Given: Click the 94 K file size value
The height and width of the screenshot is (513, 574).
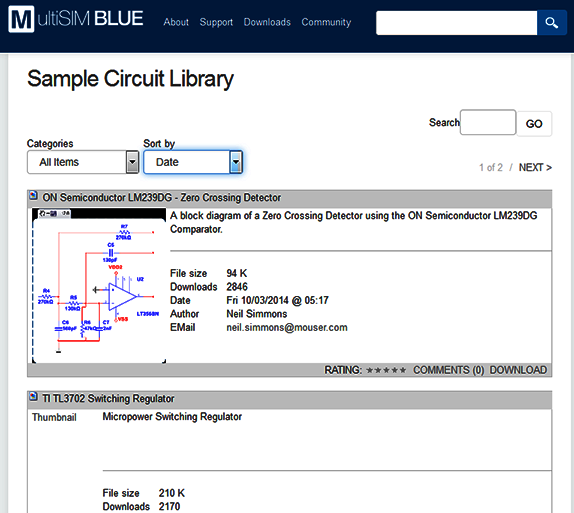Looking at the screenshot, I should click(x=236, y=273).
